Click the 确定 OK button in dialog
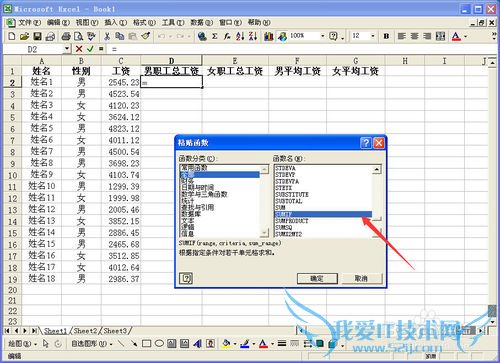This screenshot has width=500, height=363. point(317,278)
